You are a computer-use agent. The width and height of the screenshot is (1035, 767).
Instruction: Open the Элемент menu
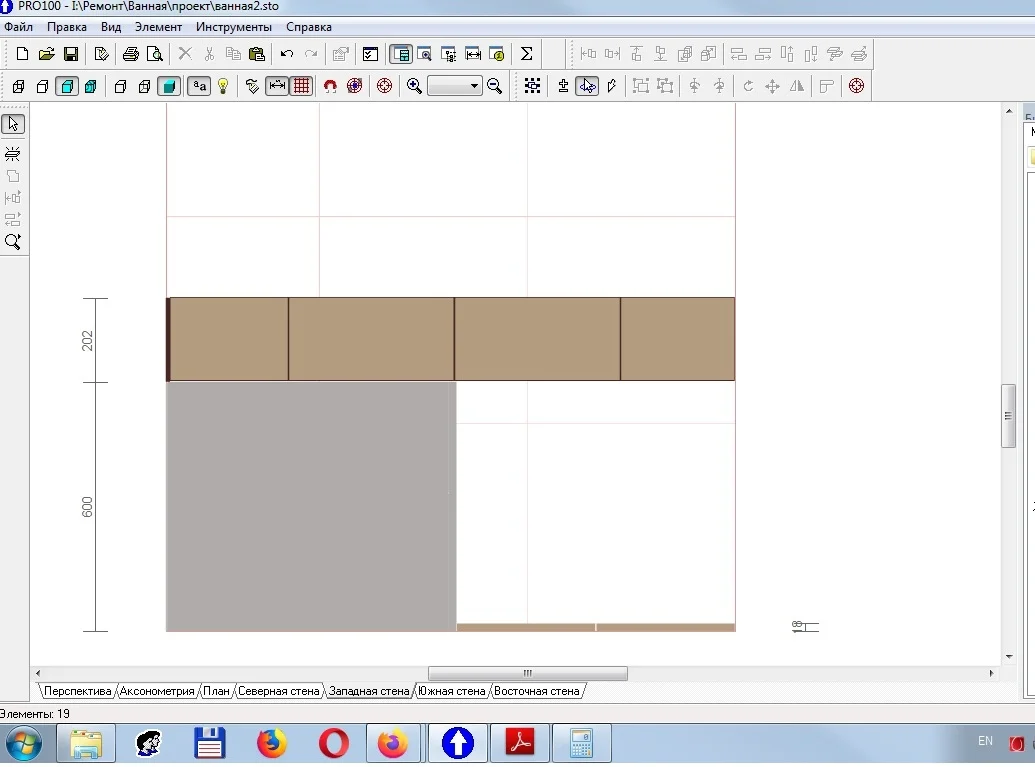(x=158, y=27)
